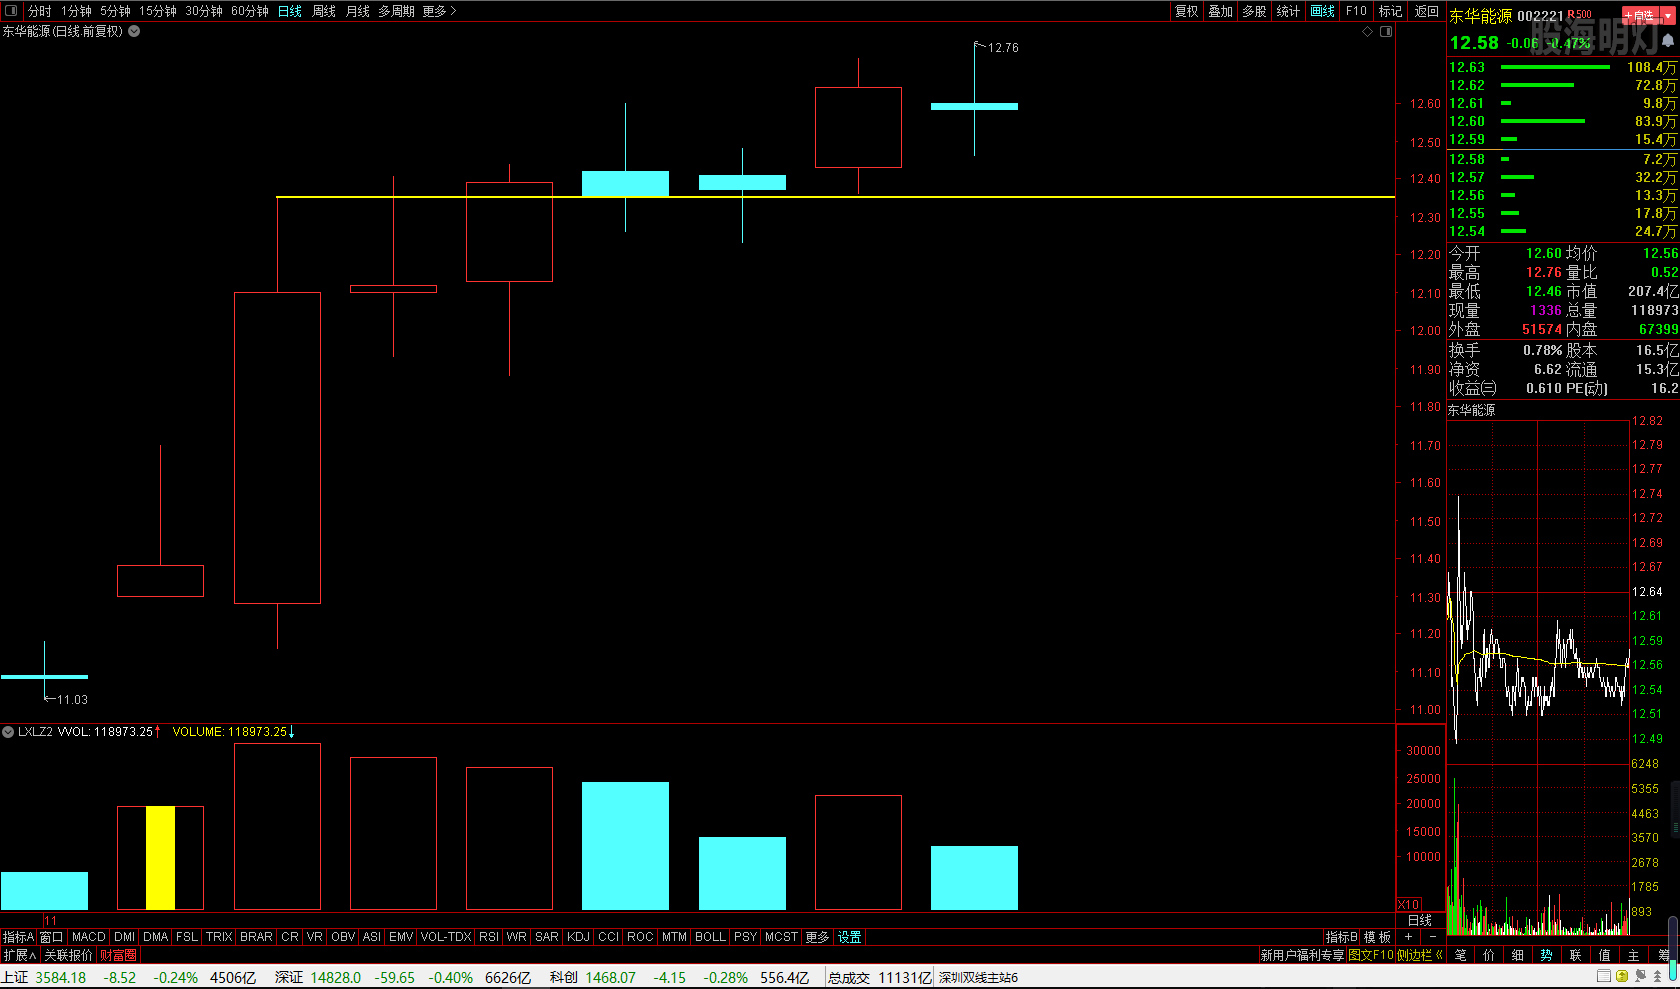Viewport: 1680px width, 989px height.
Task: Open 图文F10 link
Action: [1371, 955]
